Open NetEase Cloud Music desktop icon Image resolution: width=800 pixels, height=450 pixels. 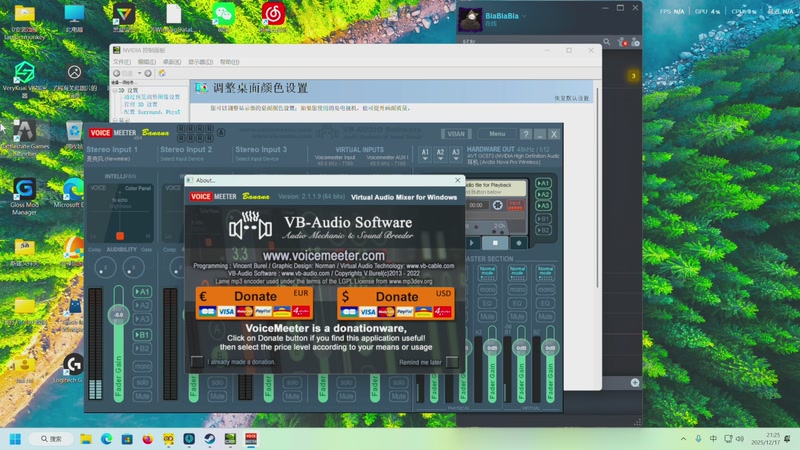[273, 16]
